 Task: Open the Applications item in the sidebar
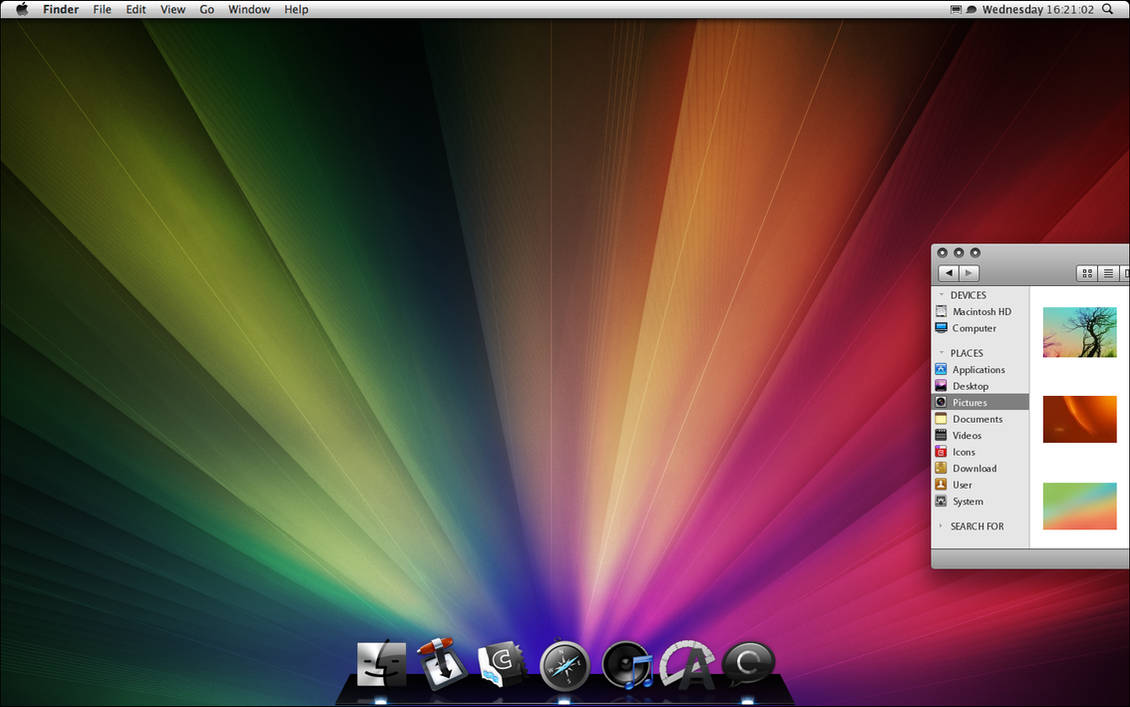[x=977, y=369]
